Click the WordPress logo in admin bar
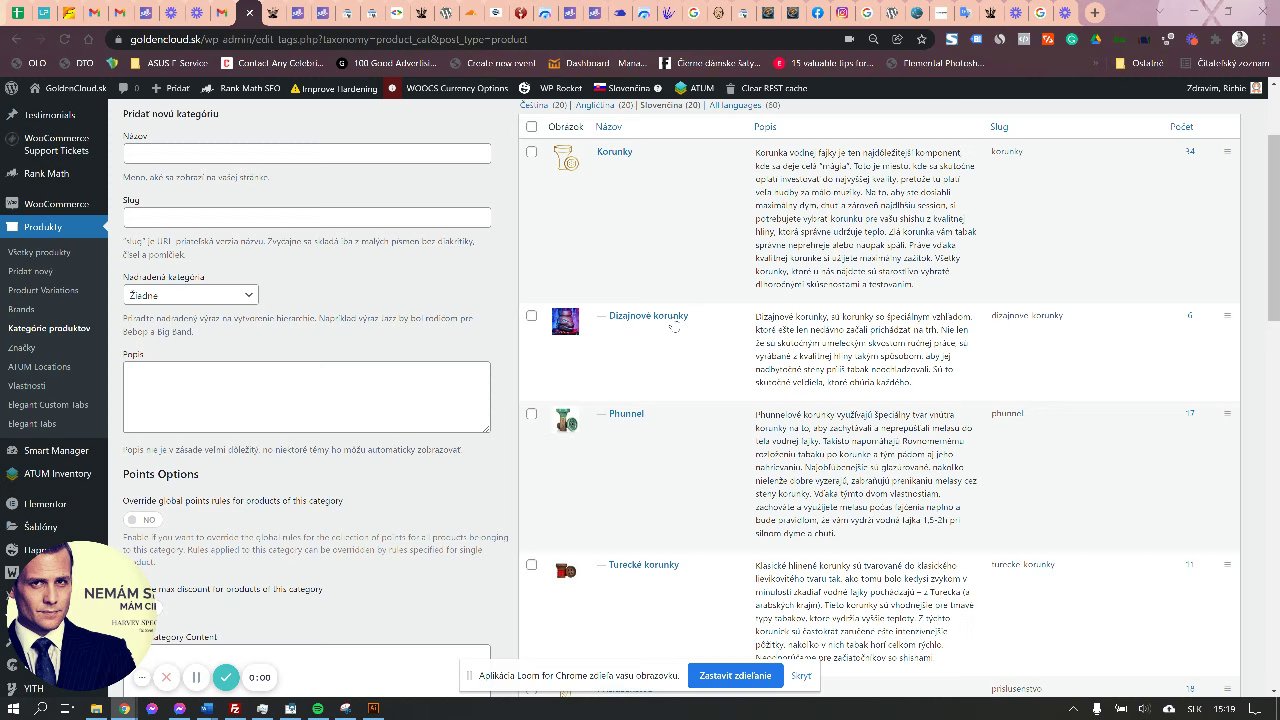The width and height of the screenshot is (1280, 720). (12, 88)
